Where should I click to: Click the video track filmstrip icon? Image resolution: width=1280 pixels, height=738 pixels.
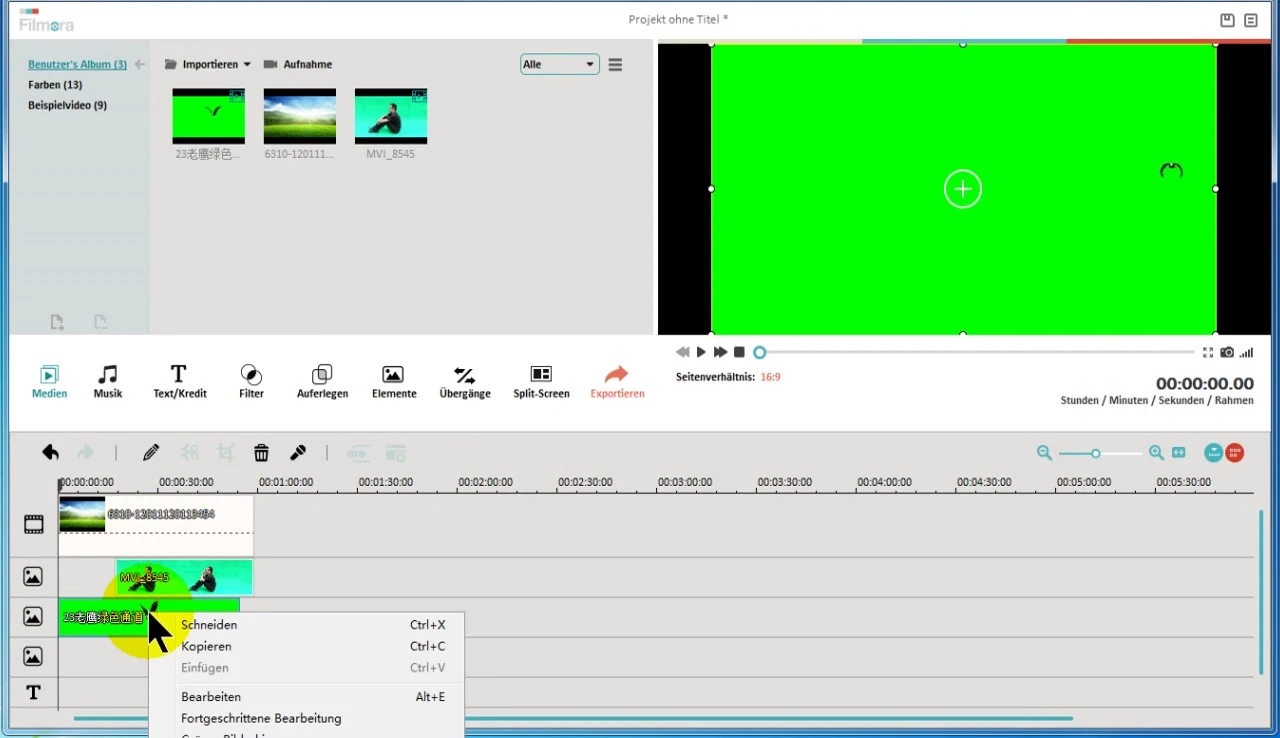point(34,524)
